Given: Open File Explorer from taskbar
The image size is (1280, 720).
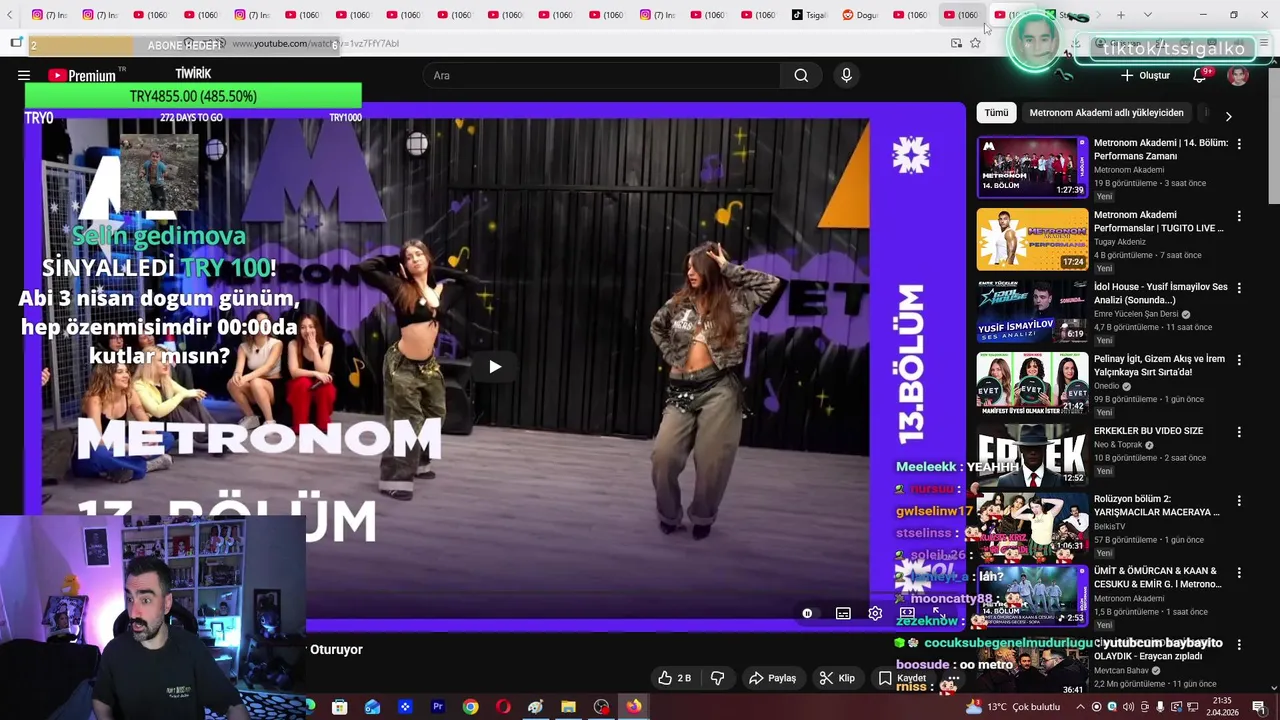Looking at the screenshot, I should (568, 707).
